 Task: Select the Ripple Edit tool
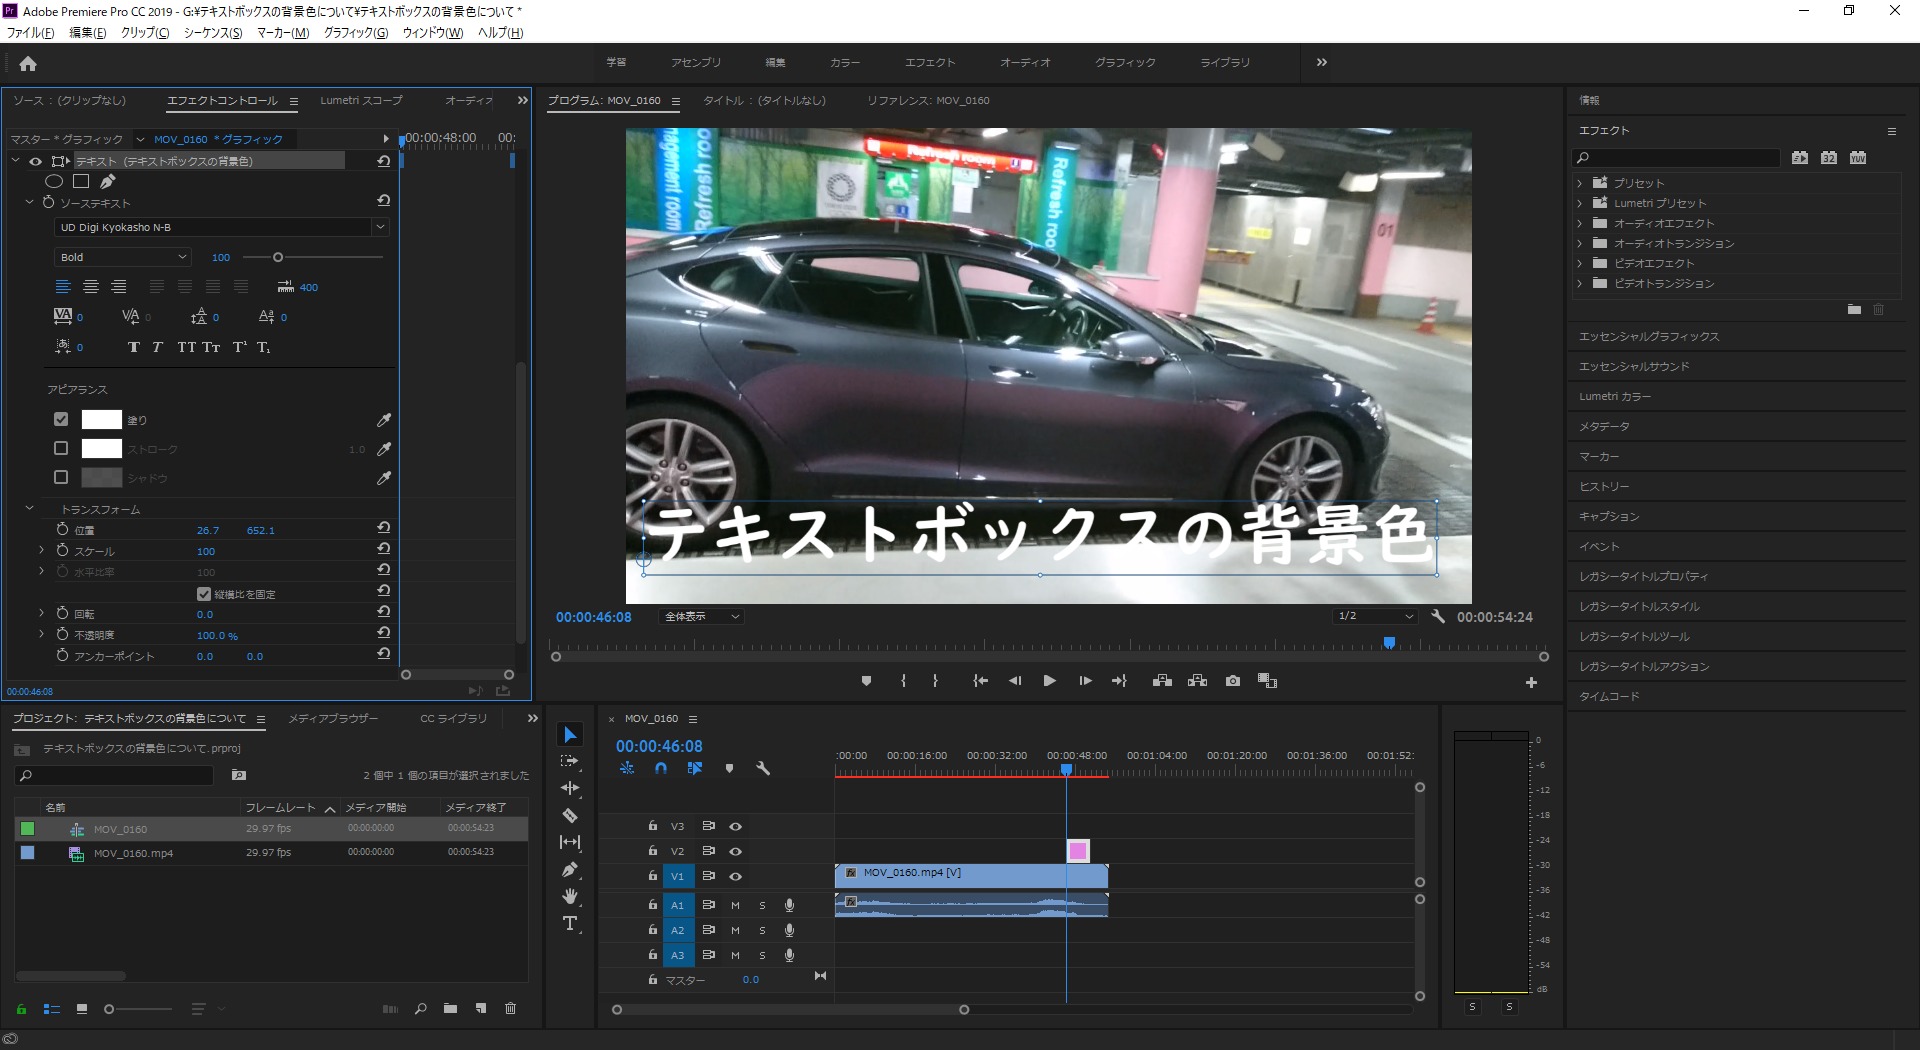570,788
